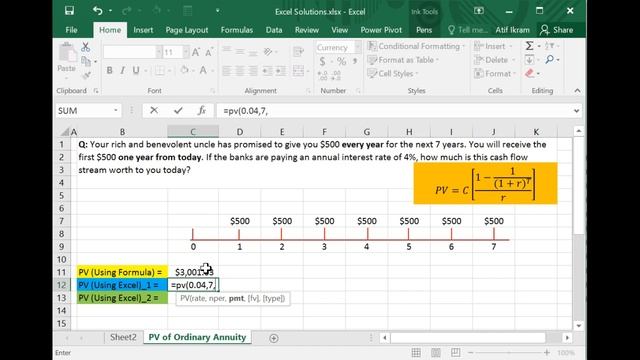Switch to the Power Pivot tab
Viewport: 640px width, 360px height.
381,30
